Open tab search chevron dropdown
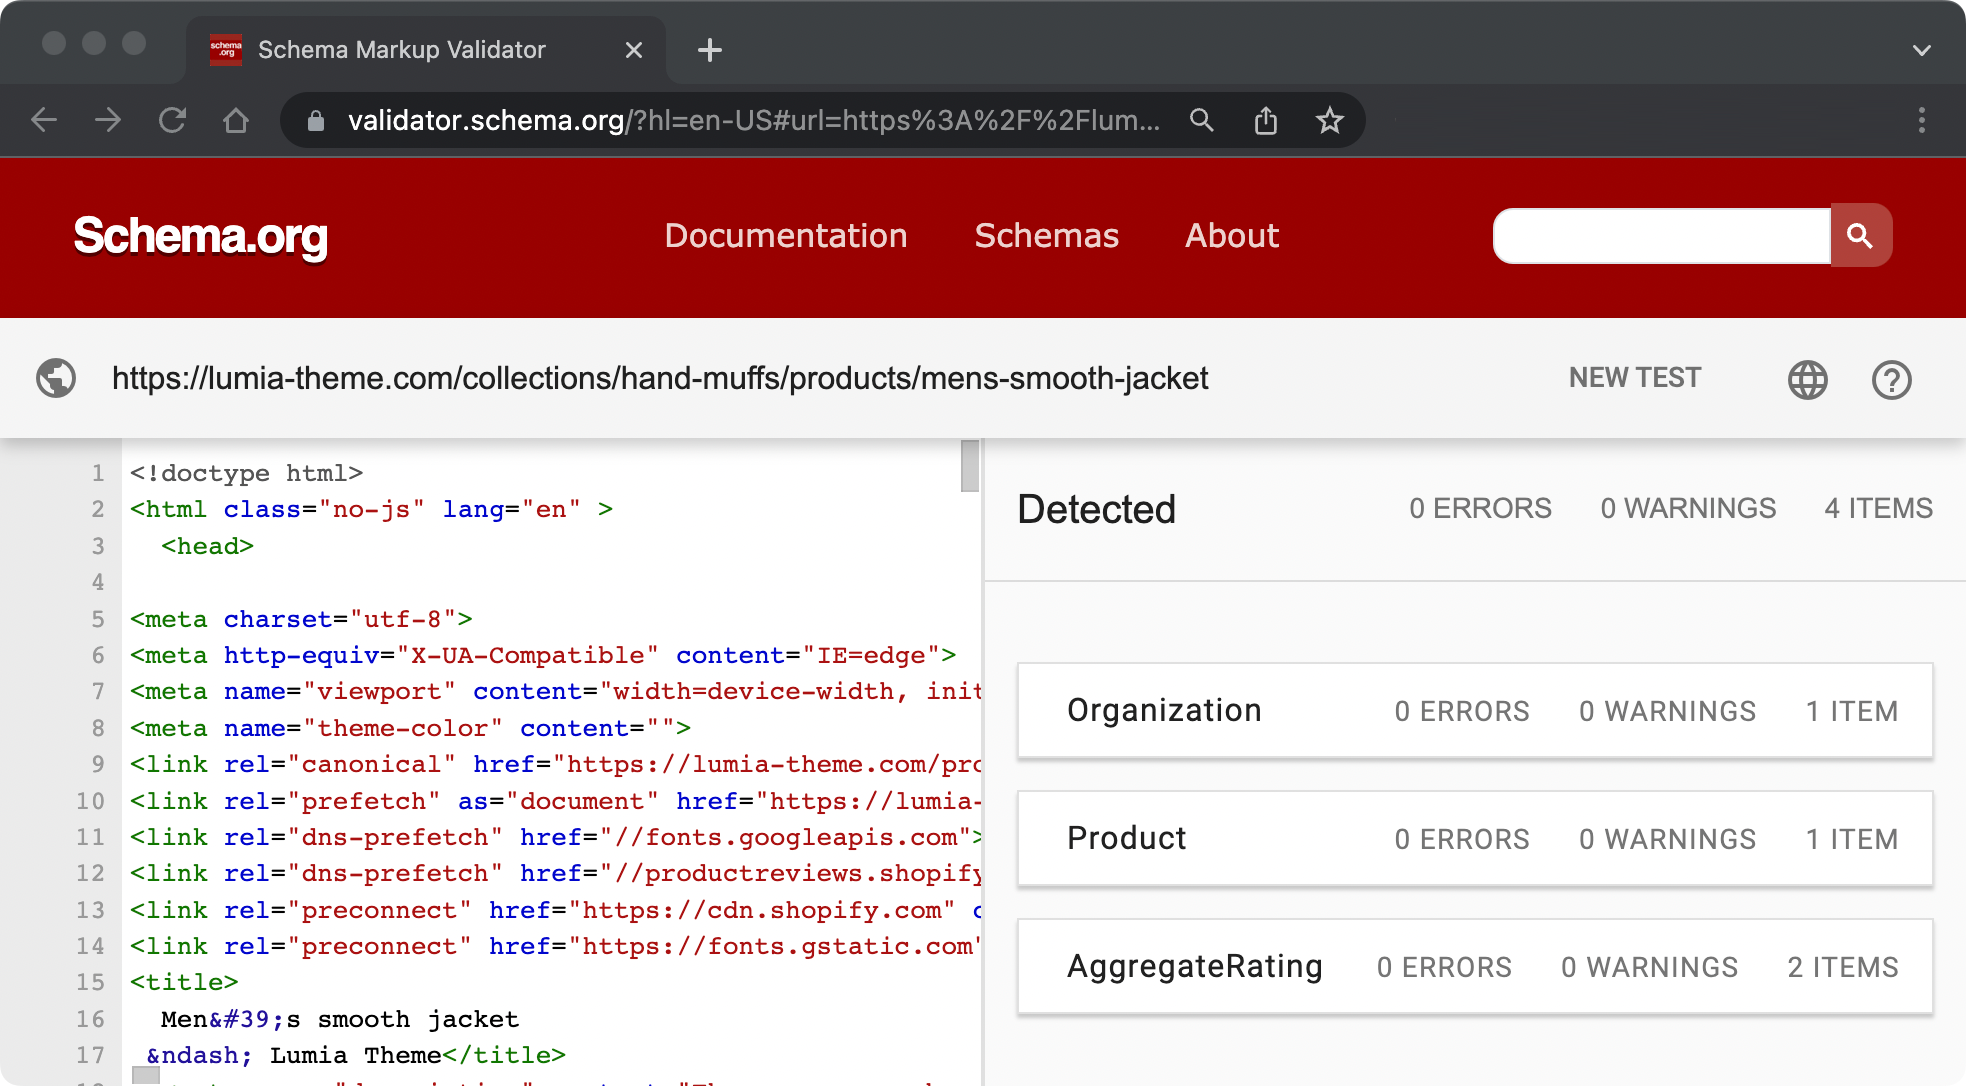 pyautogui.click(x=1921, y=50)
